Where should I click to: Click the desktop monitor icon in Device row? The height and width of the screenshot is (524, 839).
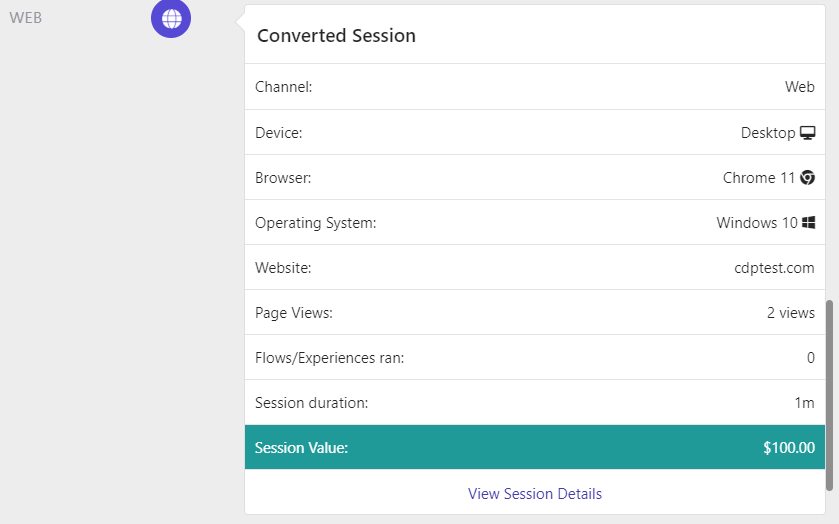[807, 133]
